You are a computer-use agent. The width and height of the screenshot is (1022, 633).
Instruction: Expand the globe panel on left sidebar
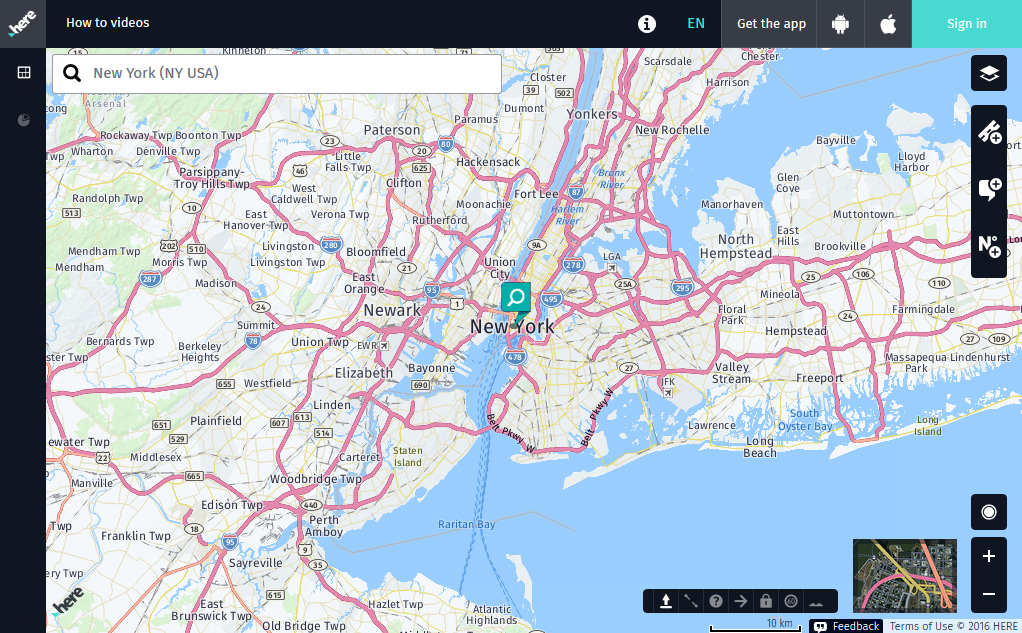click(x=22, y=119)
